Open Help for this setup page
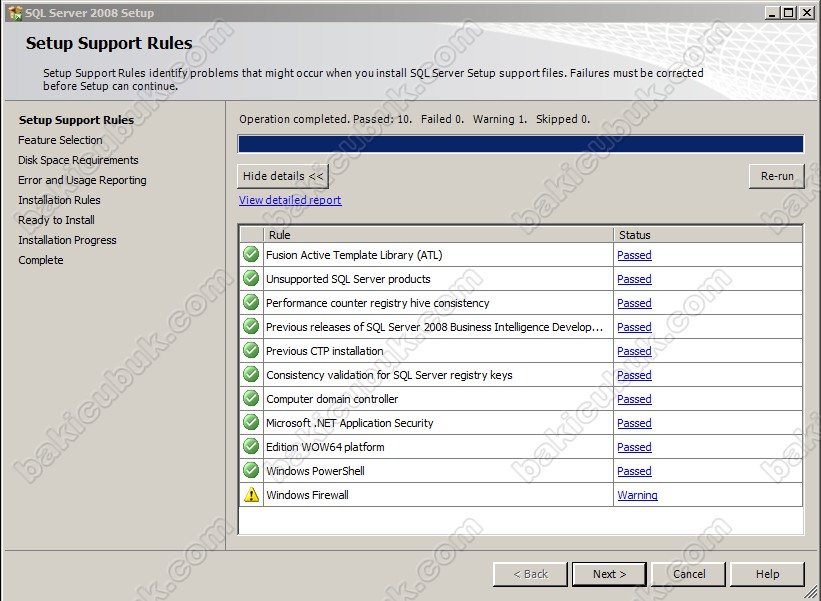 coord(767,574)
